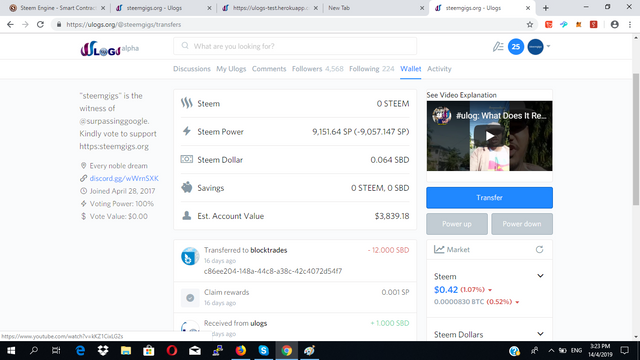This screenshot has height=360, width=640.
Task: Click the page vertical scrollbar
Action: (636, 139)
